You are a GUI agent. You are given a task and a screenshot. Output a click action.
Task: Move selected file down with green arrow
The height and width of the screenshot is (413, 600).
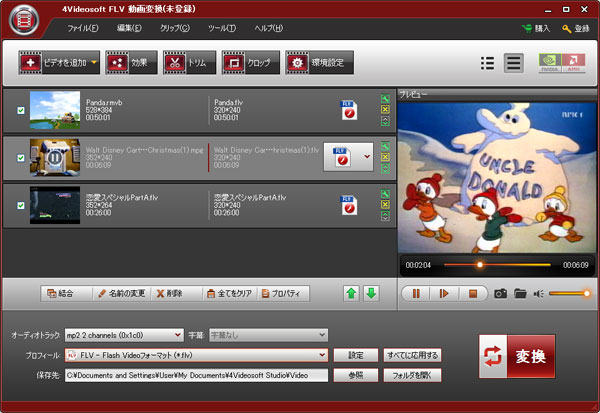tap(371, 294)
